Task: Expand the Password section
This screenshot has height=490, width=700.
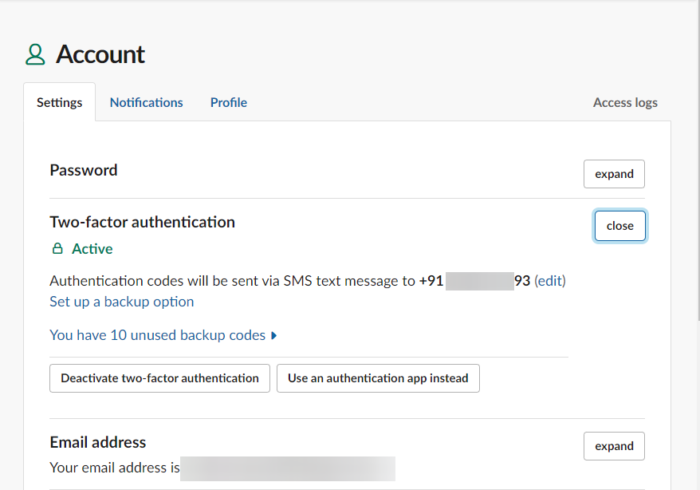Action: (x=614, y=174)
